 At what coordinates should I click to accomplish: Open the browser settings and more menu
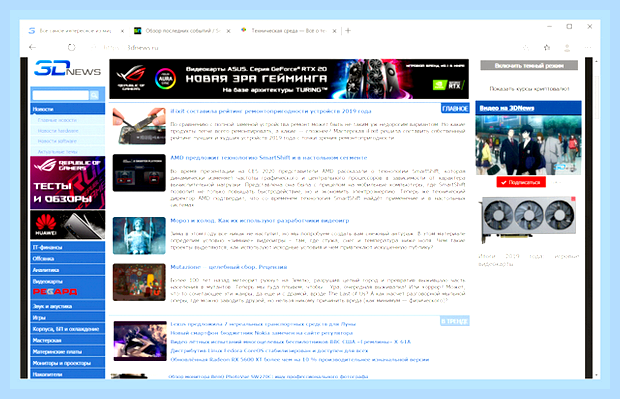pos(588,48)
